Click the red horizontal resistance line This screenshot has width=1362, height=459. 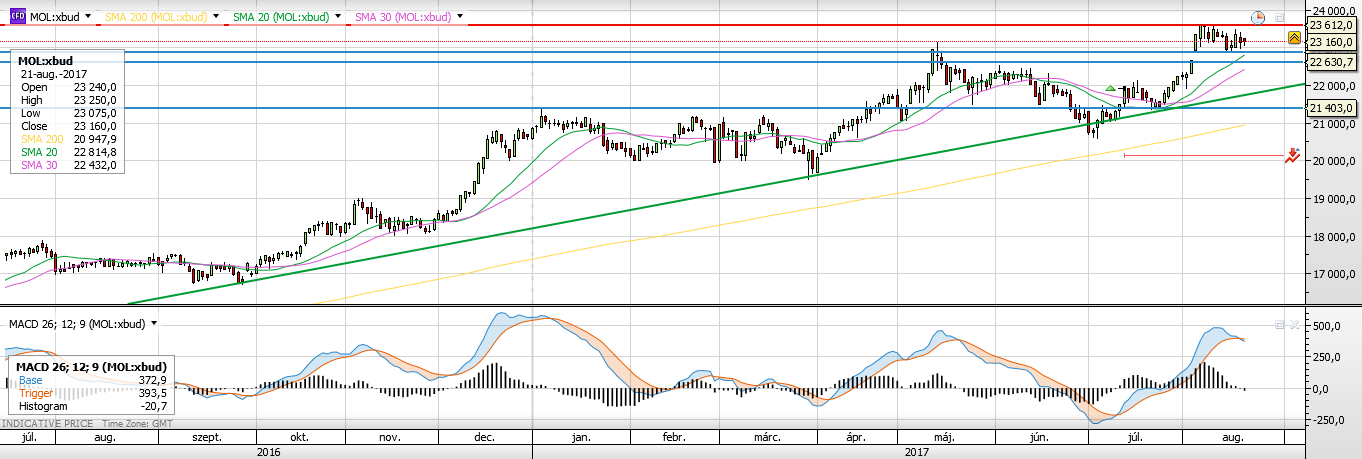click(x=650, y=25)
